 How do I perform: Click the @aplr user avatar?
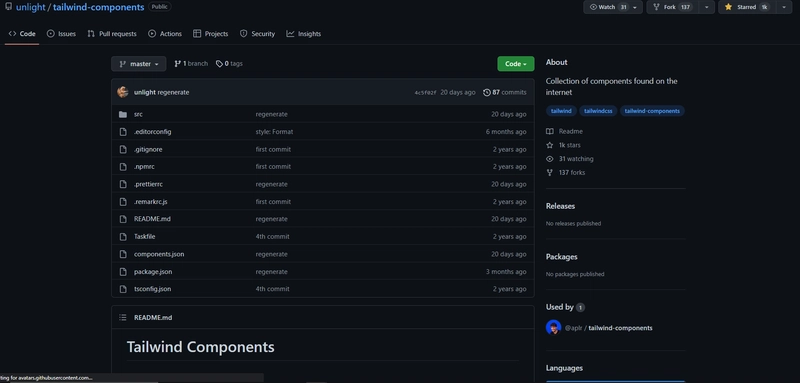click(554, 327)
